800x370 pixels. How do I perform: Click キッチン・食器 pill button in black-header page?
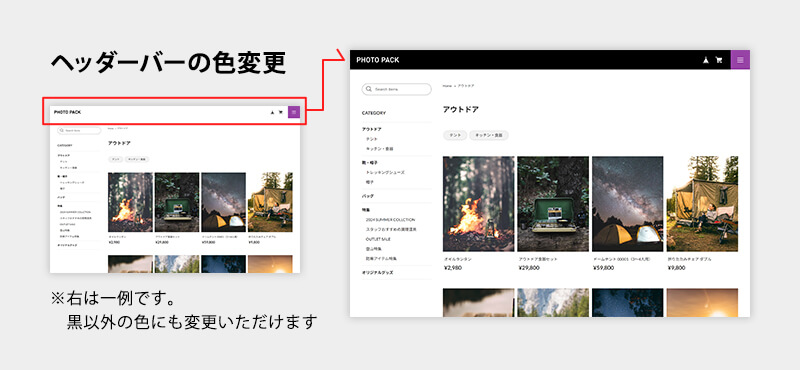point(489,135)
